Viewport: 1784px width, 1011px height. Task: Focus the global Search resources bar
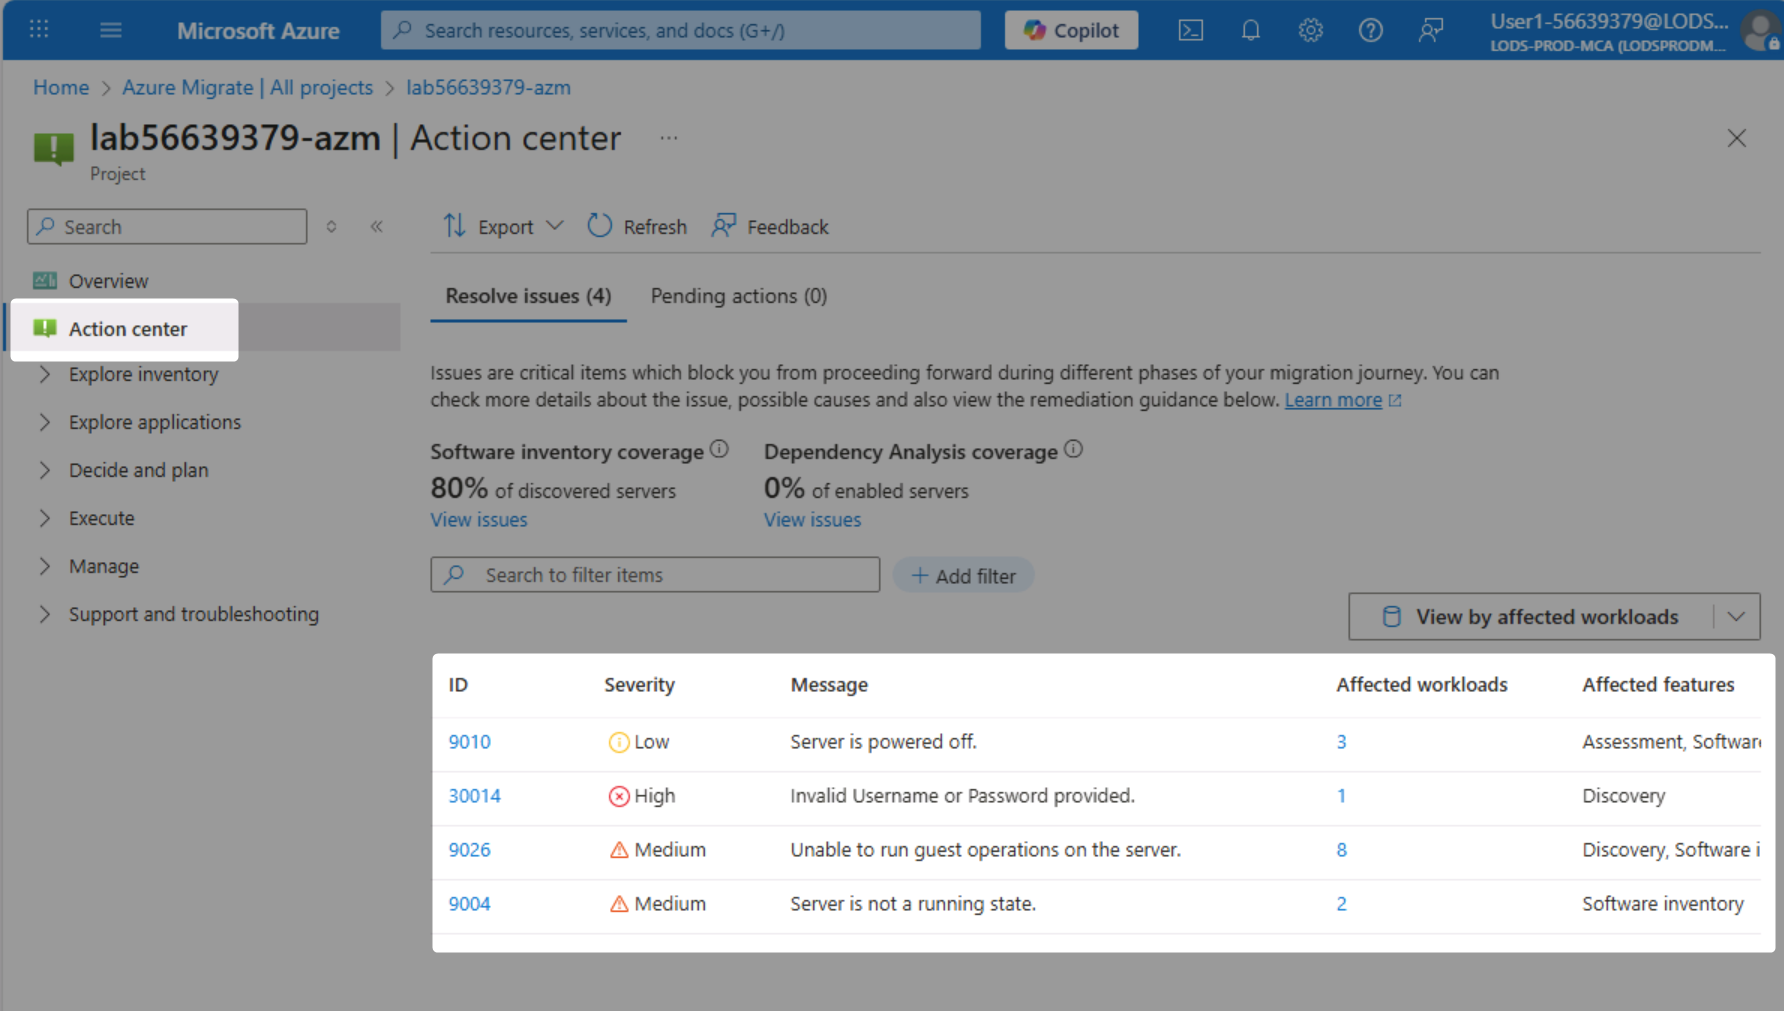680,30
